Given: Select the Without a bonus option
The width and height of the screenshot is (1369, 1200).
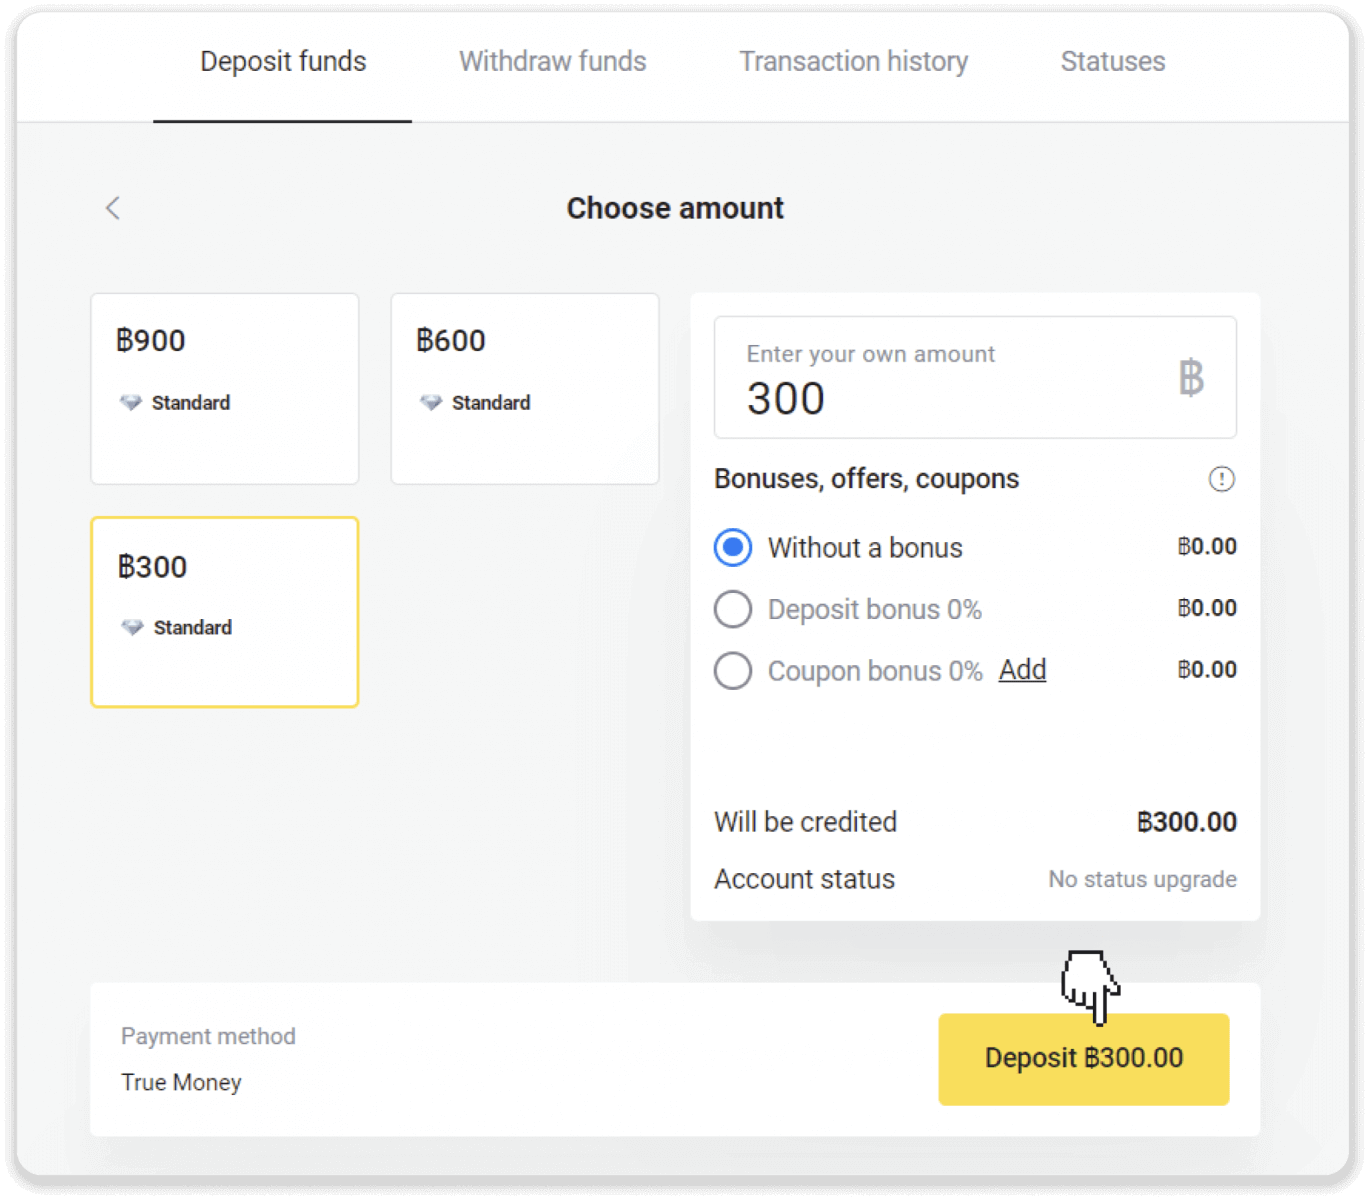Looking at the screenshot, I should 732,547.
